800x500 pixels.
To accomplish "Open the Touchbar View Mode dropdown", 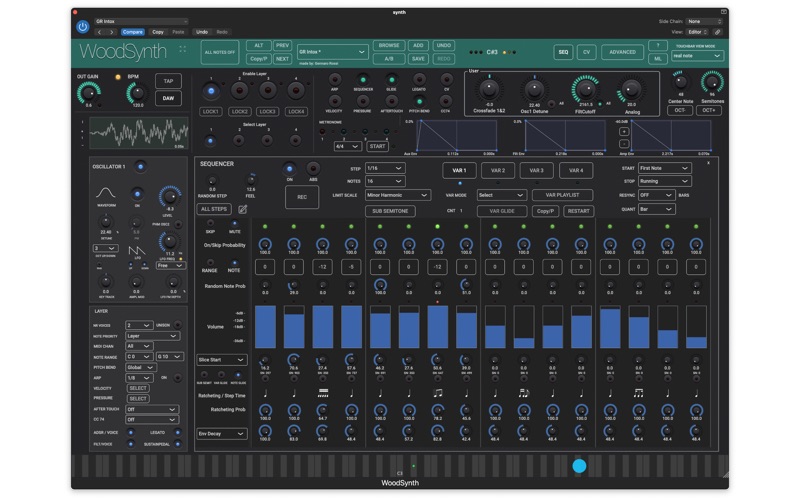I will (697, 56).
